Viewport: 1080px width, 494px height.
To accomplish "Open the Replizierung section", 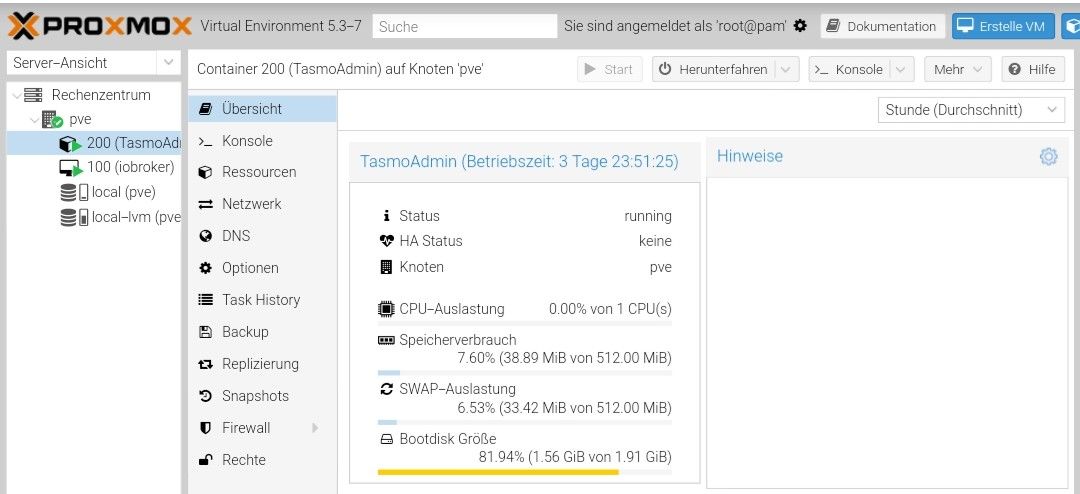I will click(262, 364).
